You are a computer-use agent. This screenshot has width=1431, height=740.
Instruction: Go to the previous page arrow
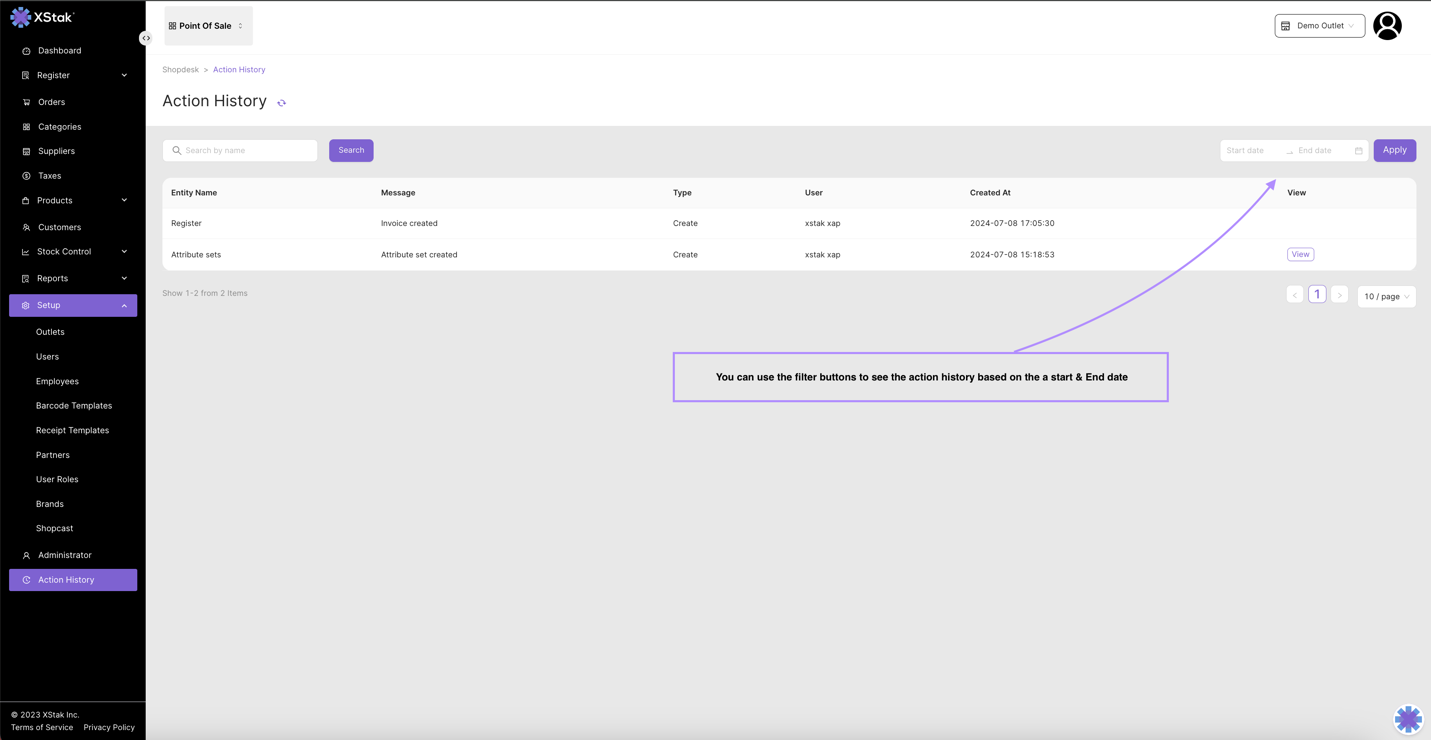click(1295, 295)
